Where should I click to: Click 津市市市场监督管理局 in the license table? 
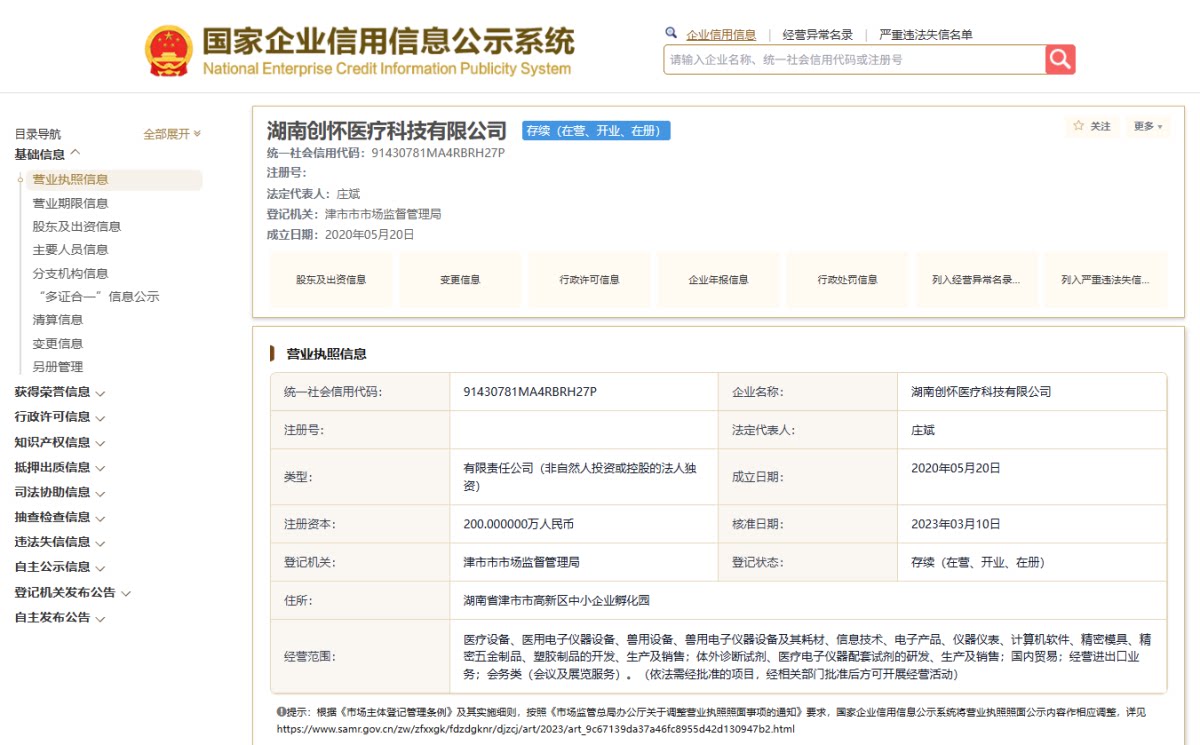[521, 562]
